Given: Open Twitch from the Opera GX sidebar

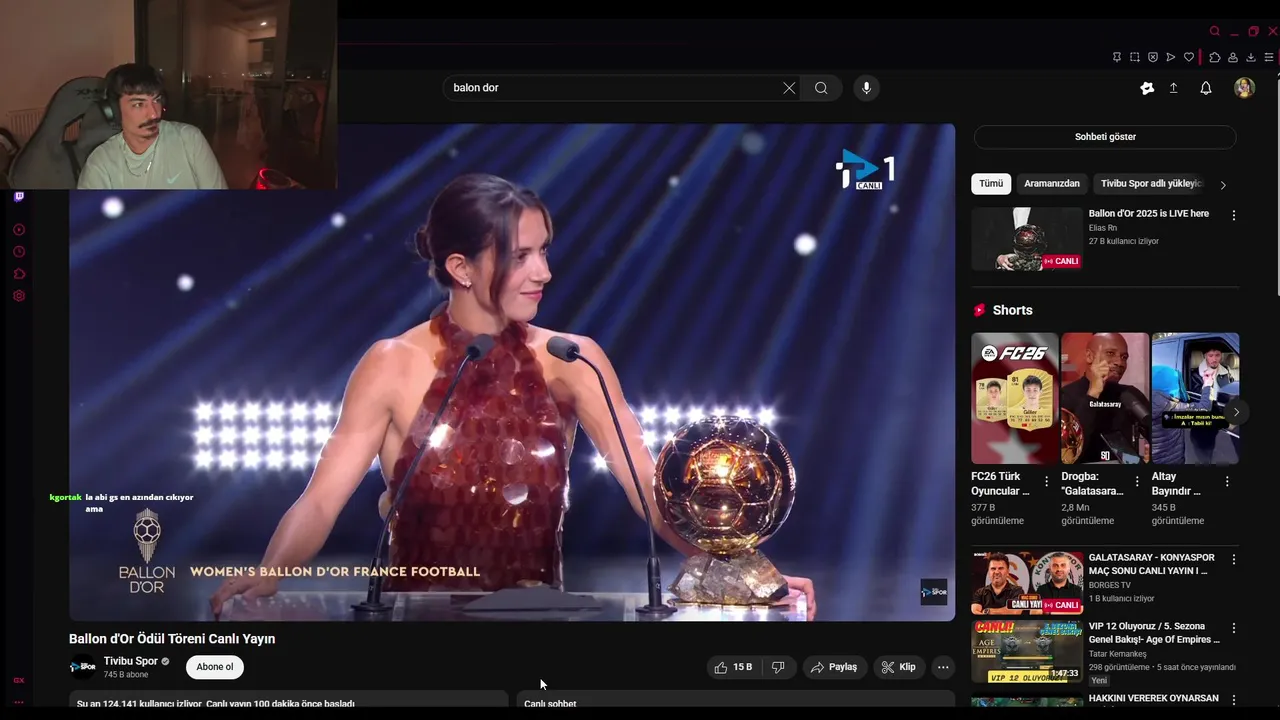Looking at the screenshot, I should tap(18, 197).
